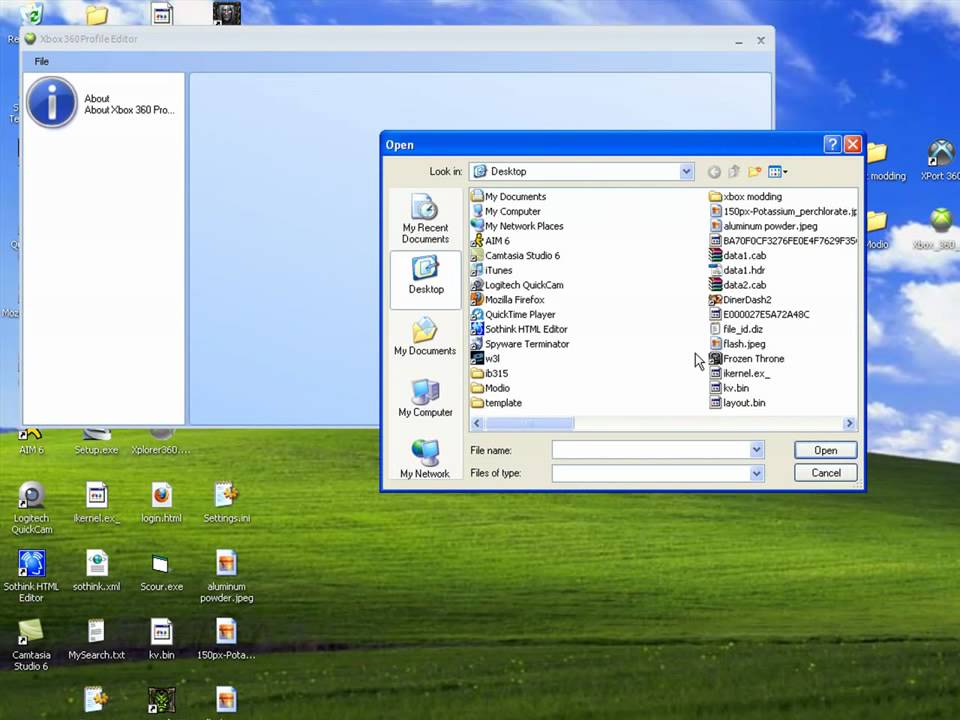
Task: Click the Open button in dialog
Action: tap(825, 450)
